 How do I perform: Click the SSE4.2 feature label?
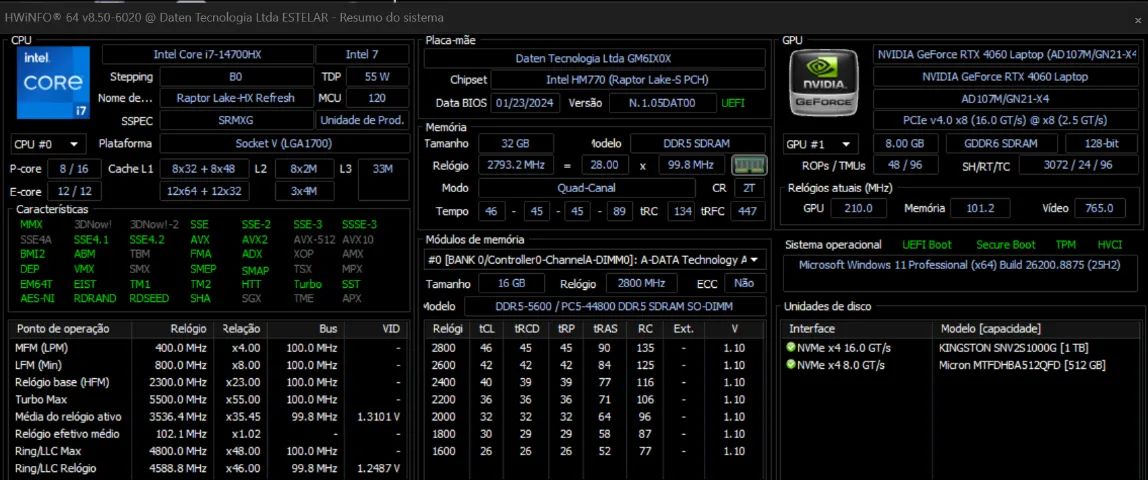click(146, 239)
